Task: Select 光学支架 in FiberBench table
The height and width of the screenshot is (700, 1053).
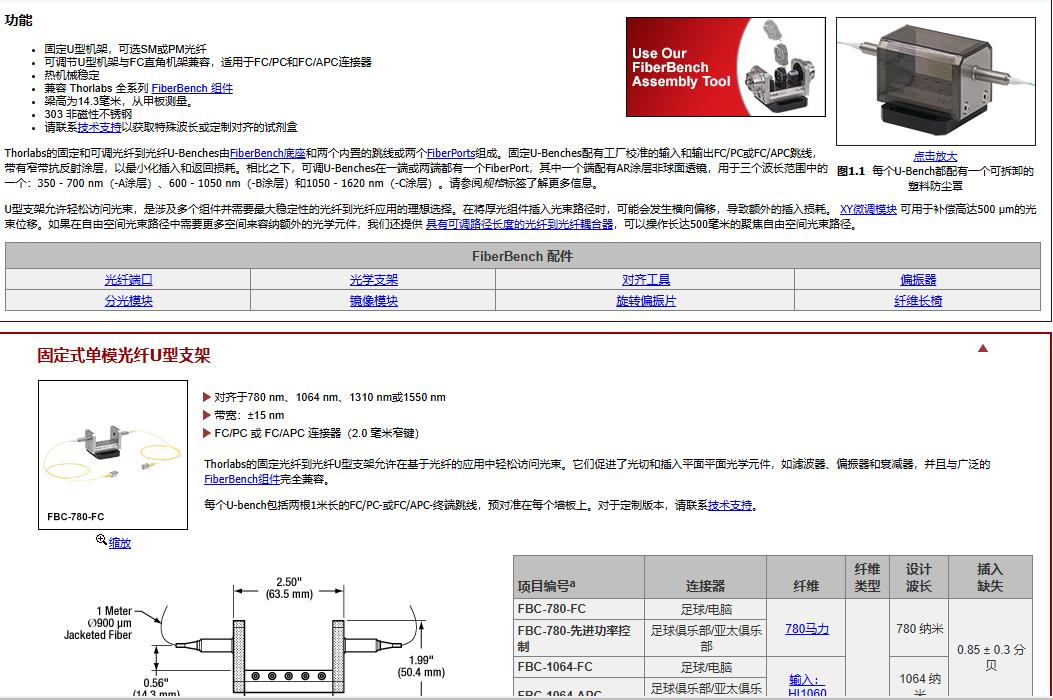Action: point(373,279)
